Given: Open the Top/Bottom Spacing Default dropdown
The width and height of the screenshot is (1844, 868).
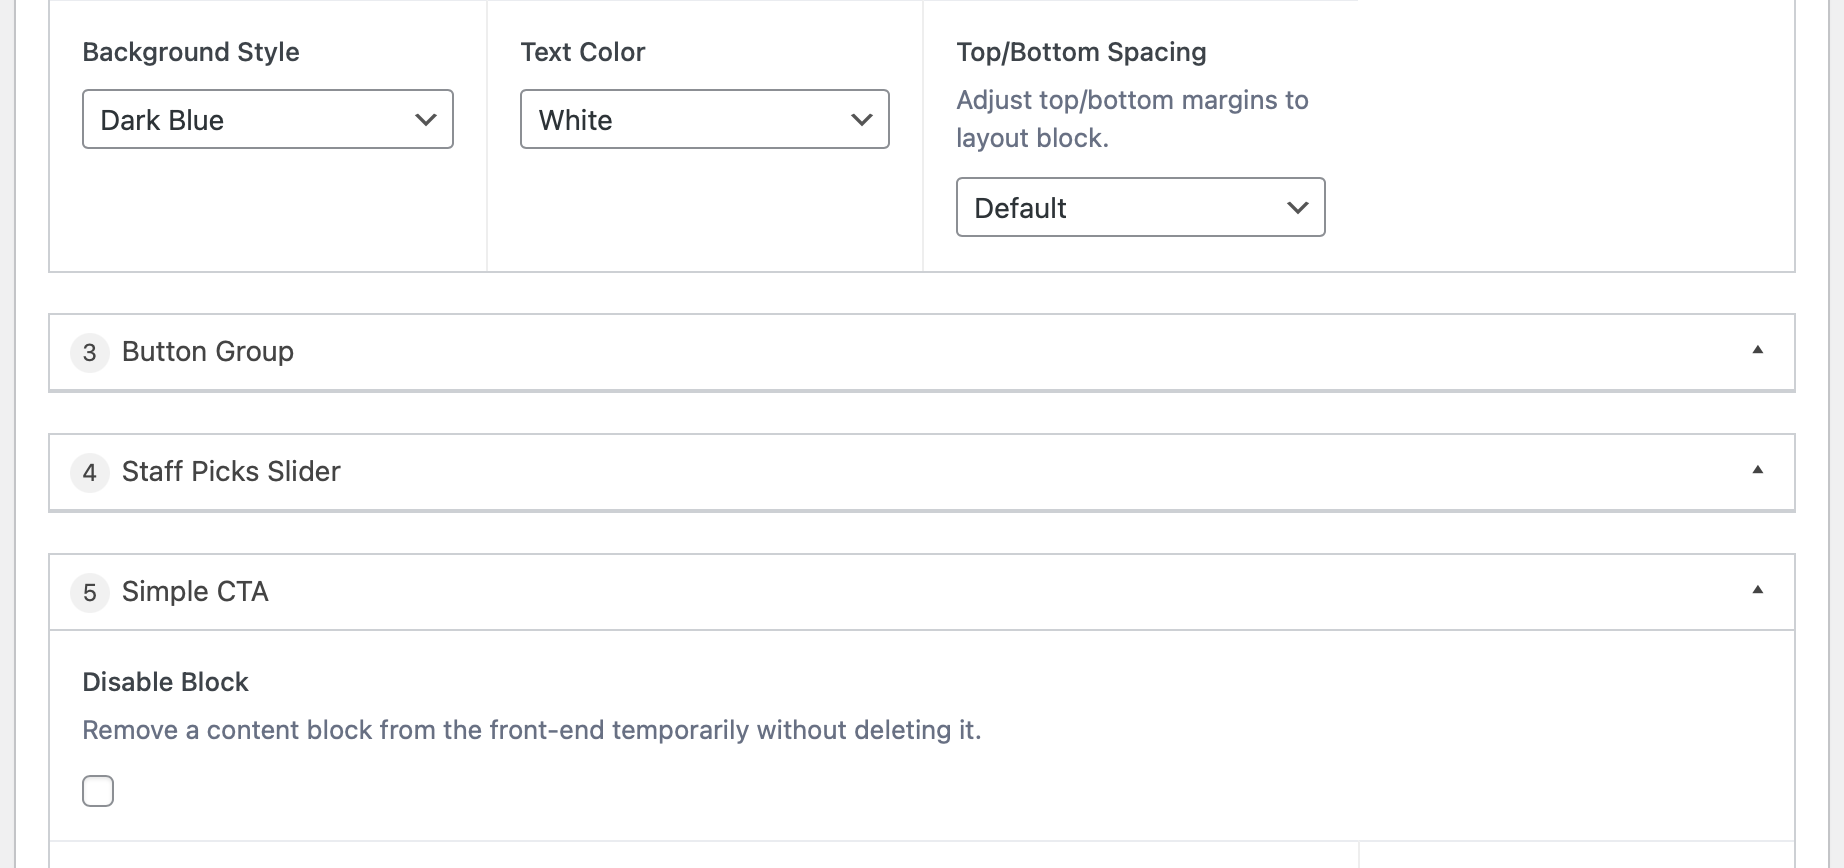Looking at the screenshot, I should pos(1141,207).
